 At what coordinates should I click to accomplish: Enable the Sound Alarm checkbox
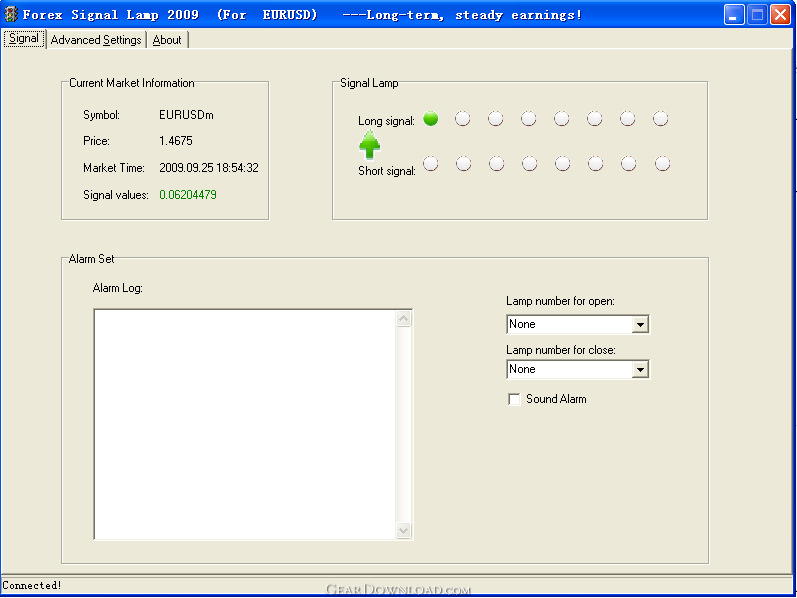pyautogui.click(x=514, y=399)
